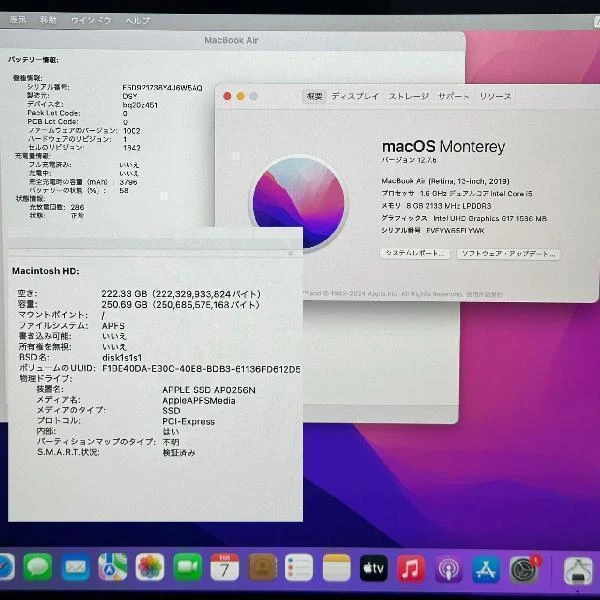Screen dimensions: 600x600
Task: Open the ヘルプ menu
Action: 138,21
